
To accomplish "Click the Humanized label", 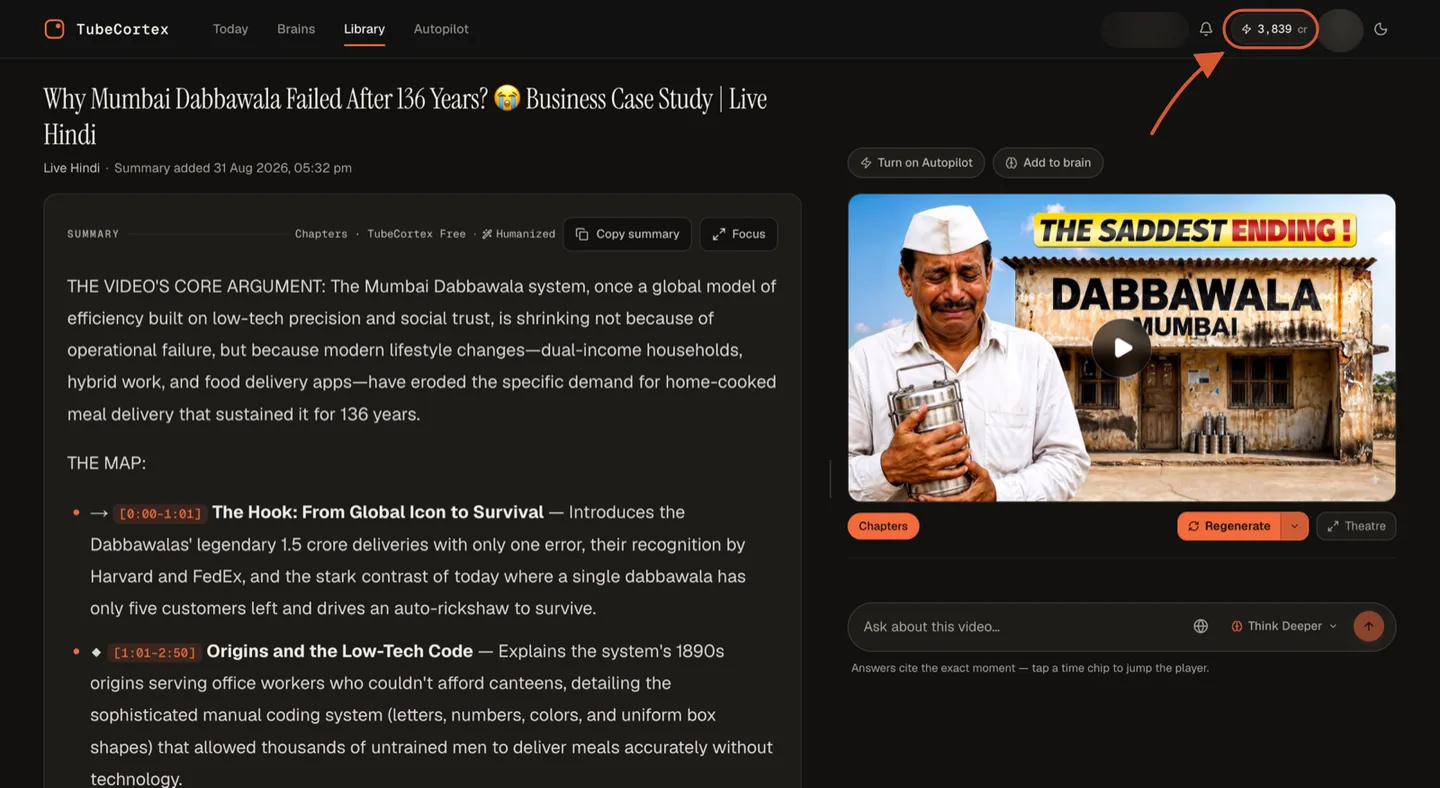I will point(519,234).
